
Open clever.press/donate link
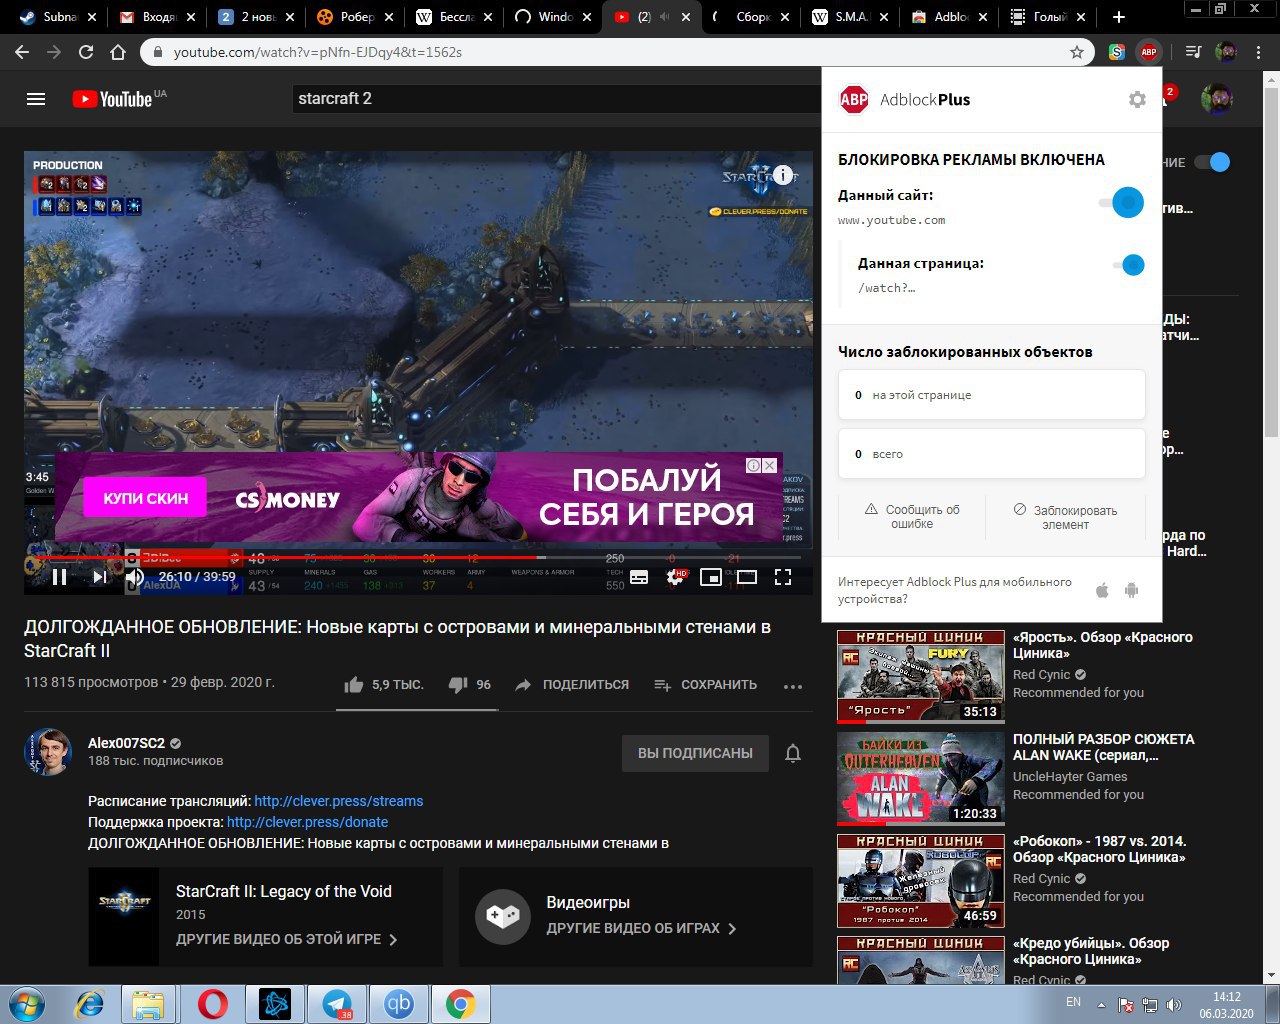(307, 822)
